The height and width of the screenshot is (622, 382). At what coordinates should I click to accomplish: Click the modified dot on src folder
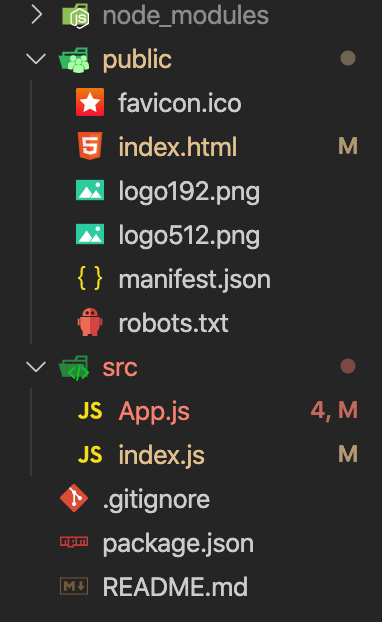click(348, 366)
